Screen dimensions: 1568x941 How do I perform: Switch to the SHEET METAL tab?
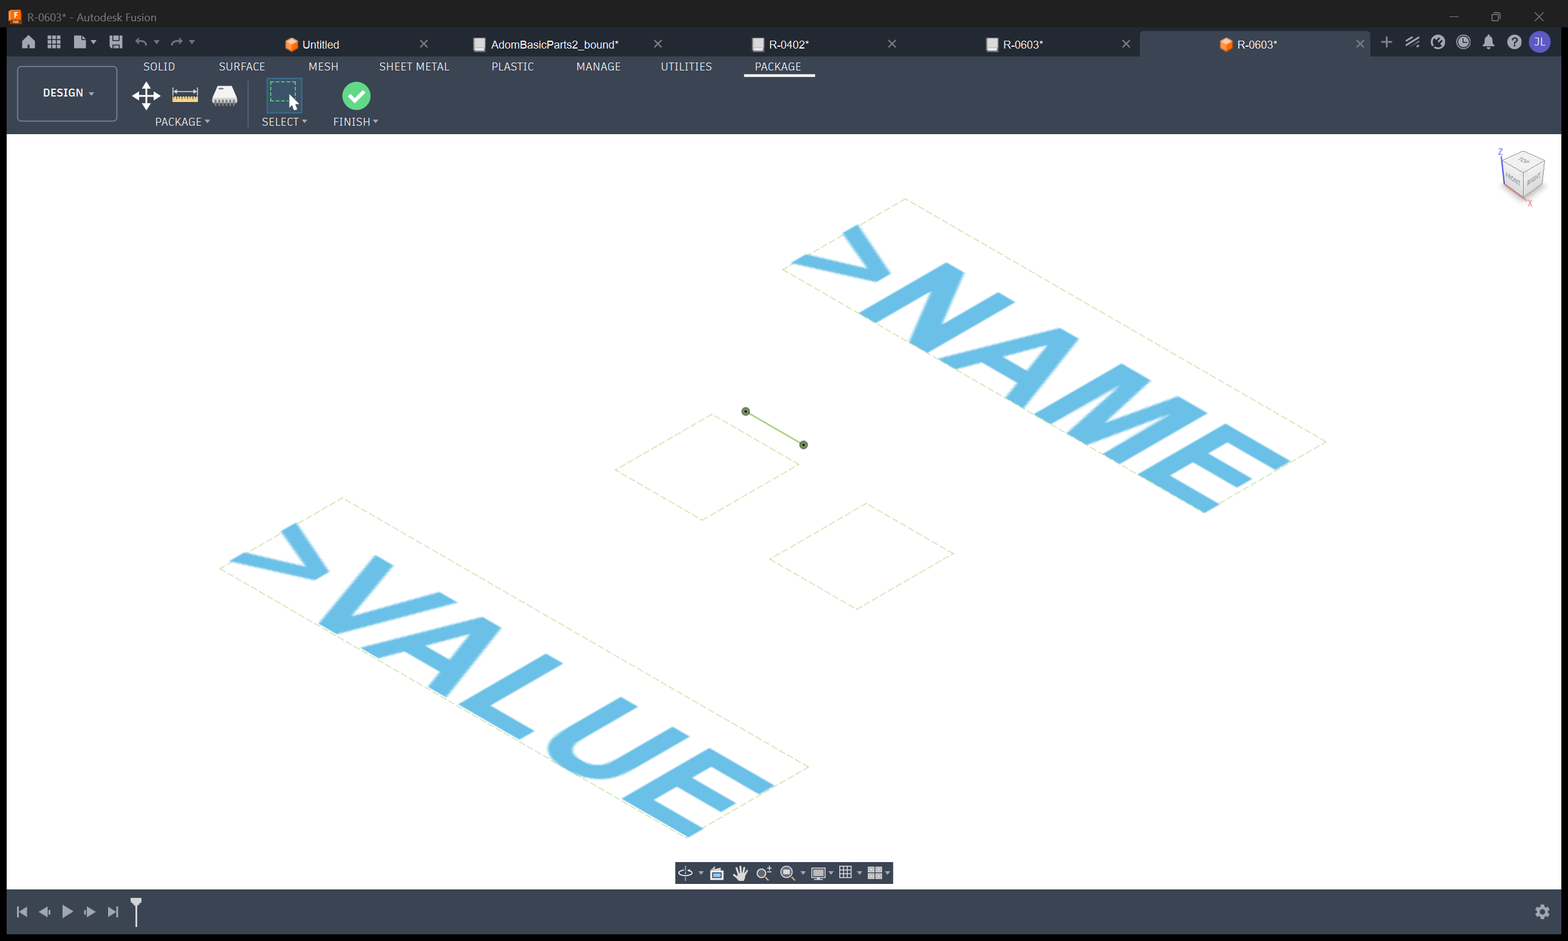414,67
